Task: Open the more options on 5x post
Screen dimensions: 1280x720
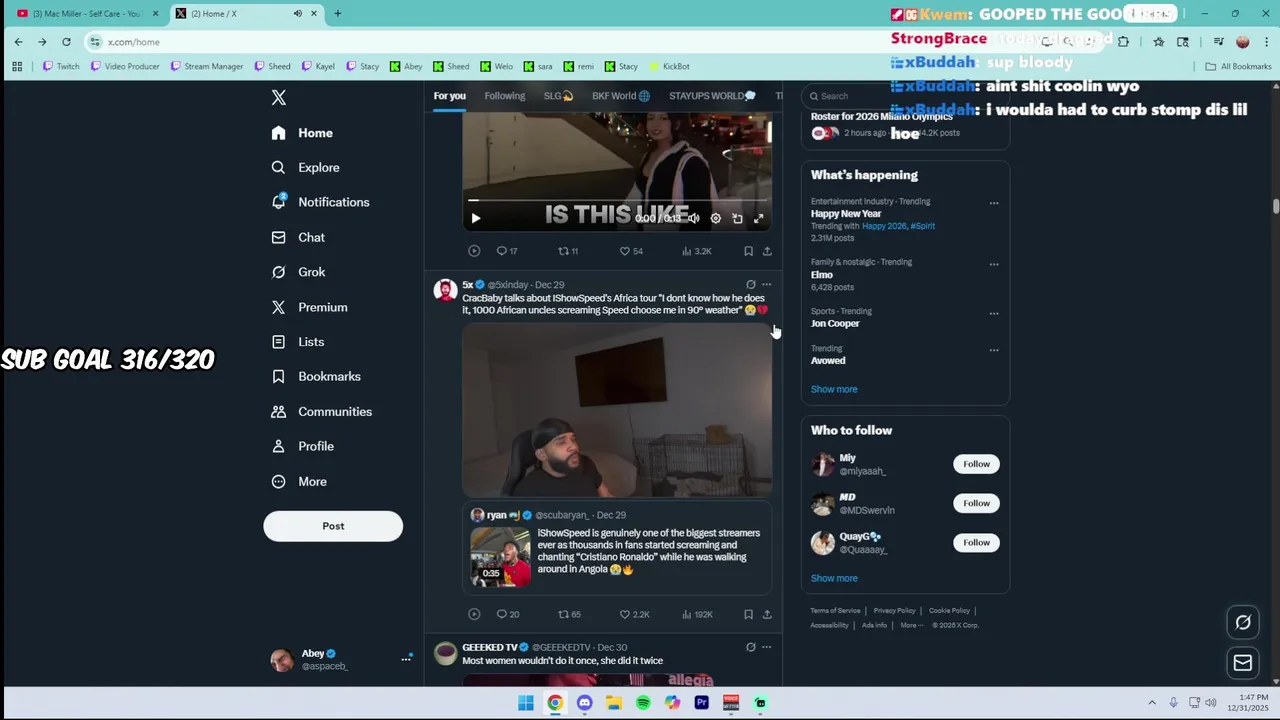Action: (767, 284)
